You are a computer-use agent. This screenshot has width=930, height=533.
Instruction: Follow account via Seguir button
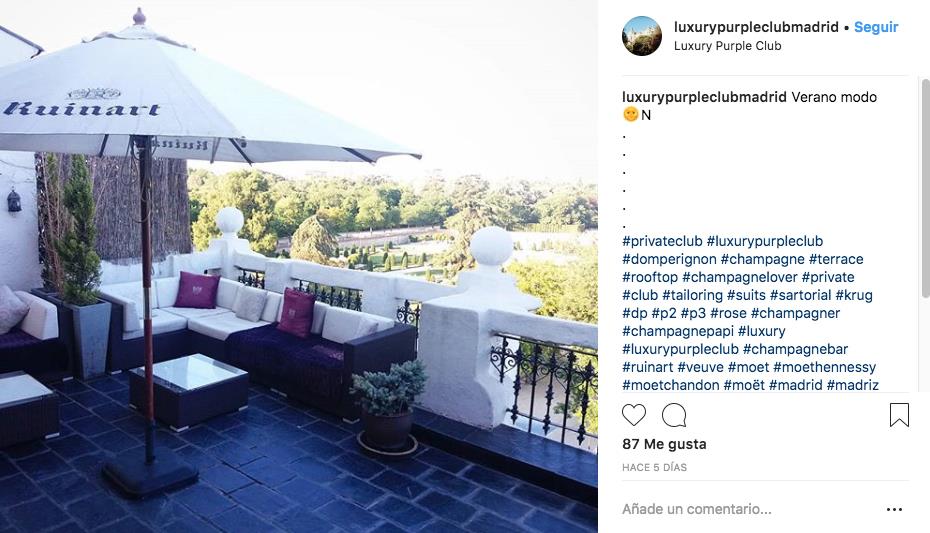(876, 27)
